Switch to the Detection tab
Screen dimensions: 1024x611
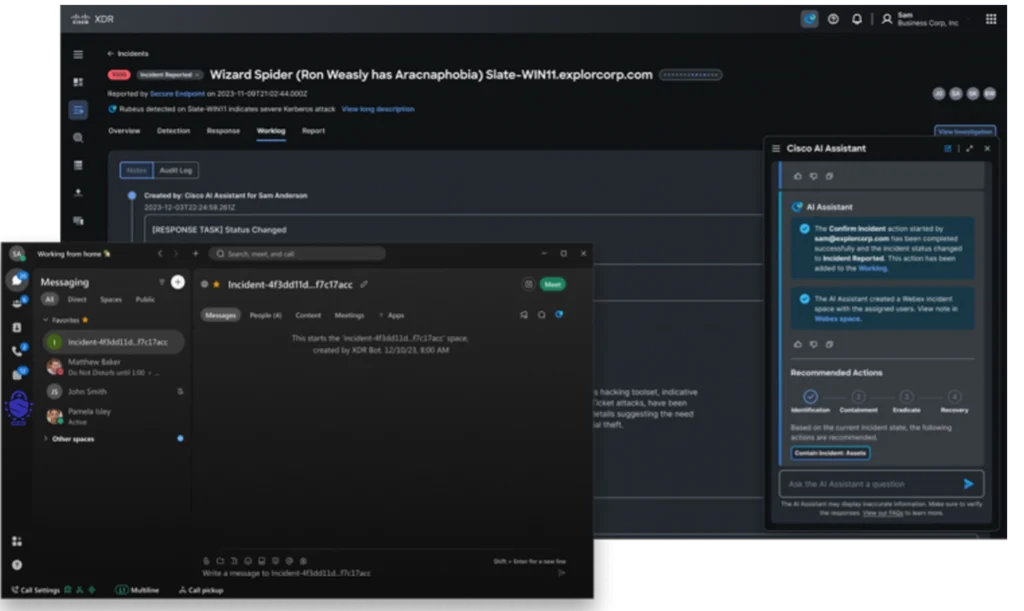click(x=173, y=131)
